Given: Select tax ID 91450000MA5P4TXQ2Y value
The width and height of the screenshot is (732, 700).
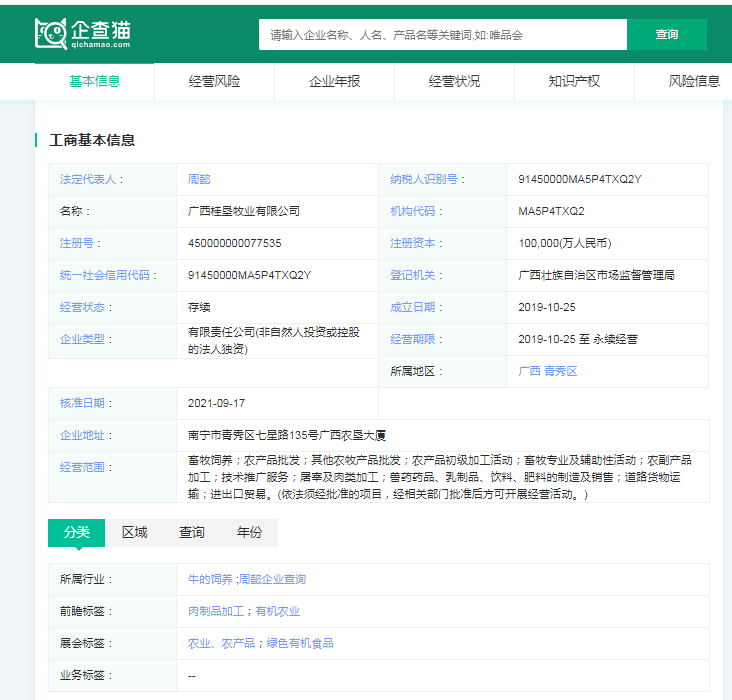Looking at the screenshot, I should 580,179.
